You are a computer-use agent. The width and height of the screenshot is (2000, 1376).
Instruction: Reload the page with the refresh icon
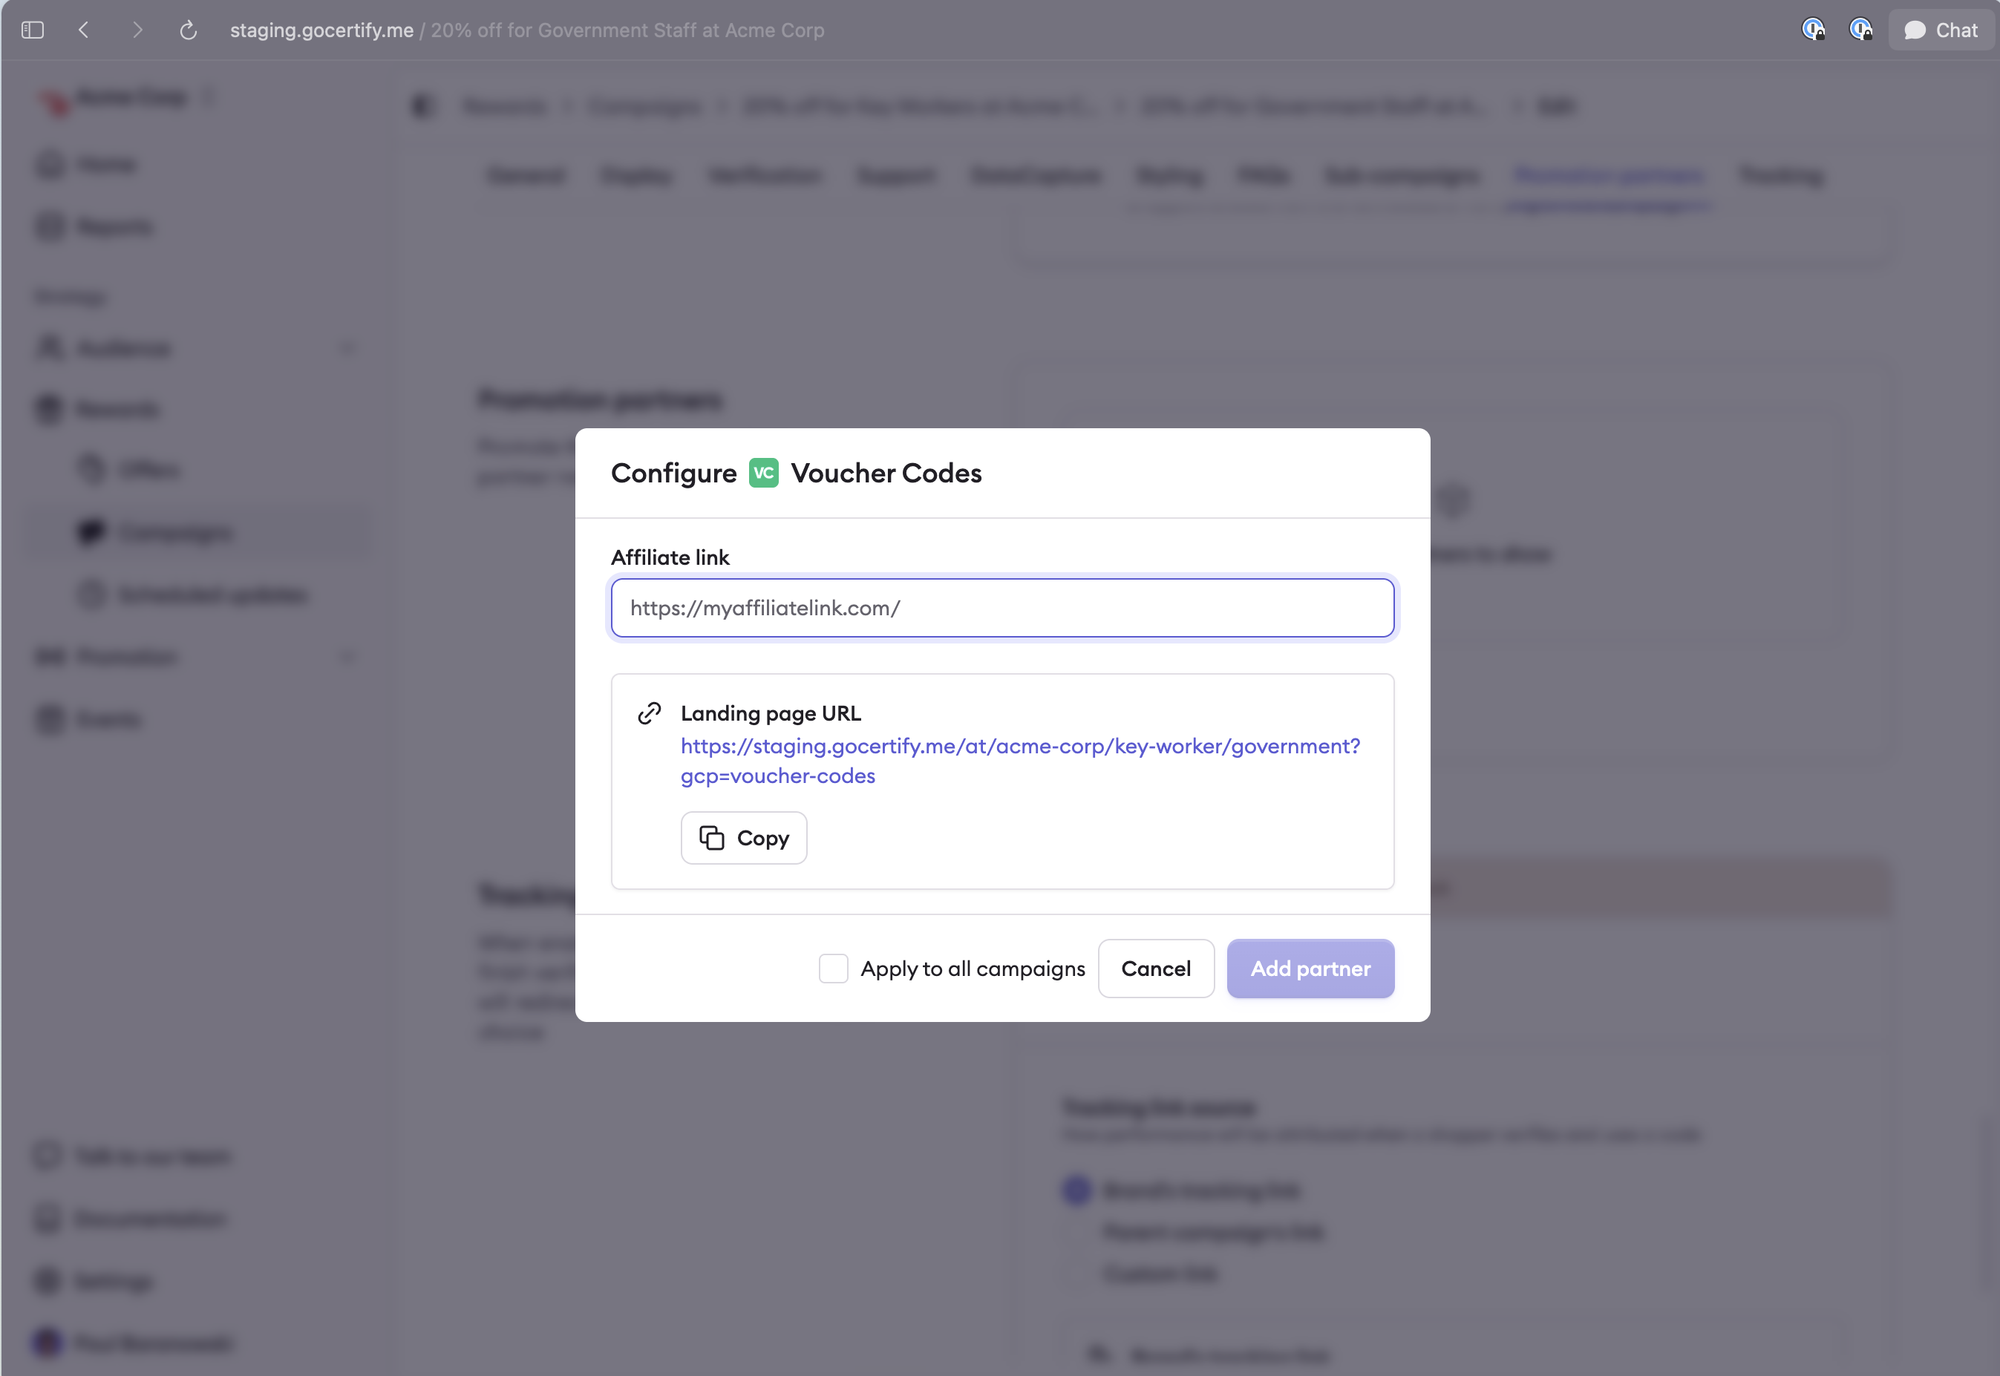(188, 30)
